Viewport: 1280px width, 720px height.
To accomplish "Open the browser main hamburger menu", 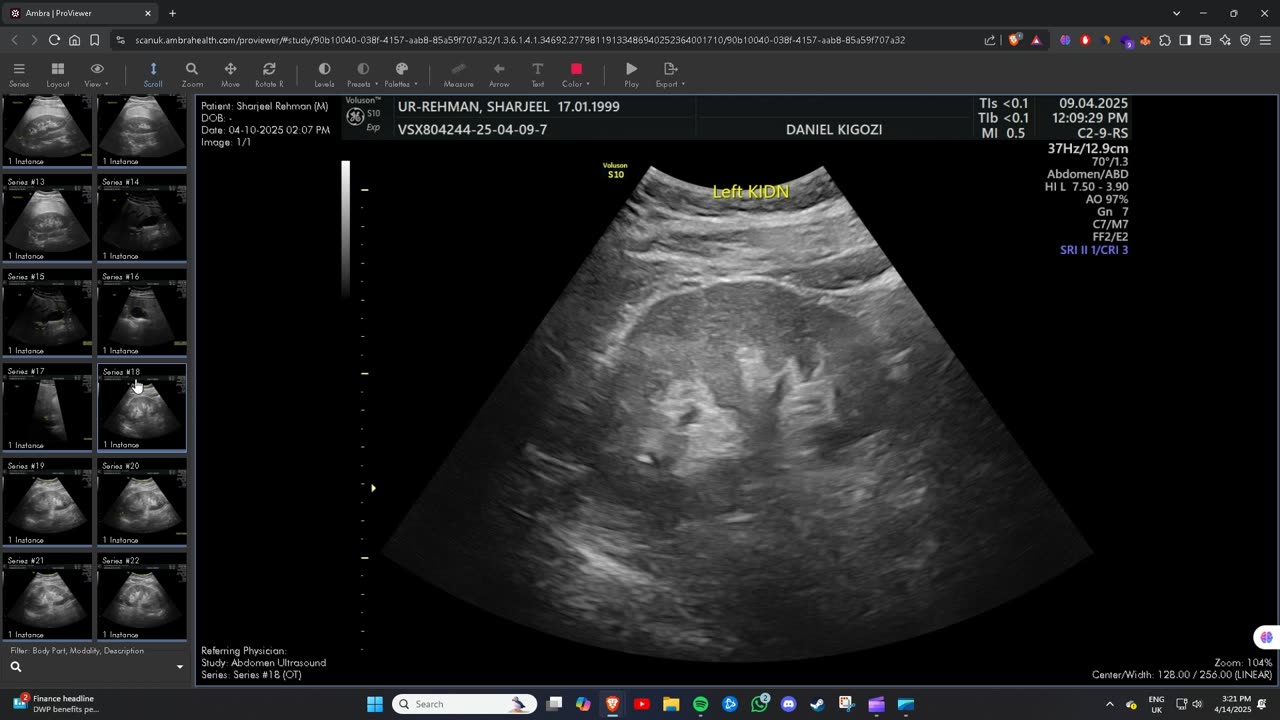I will point(1265,40).
